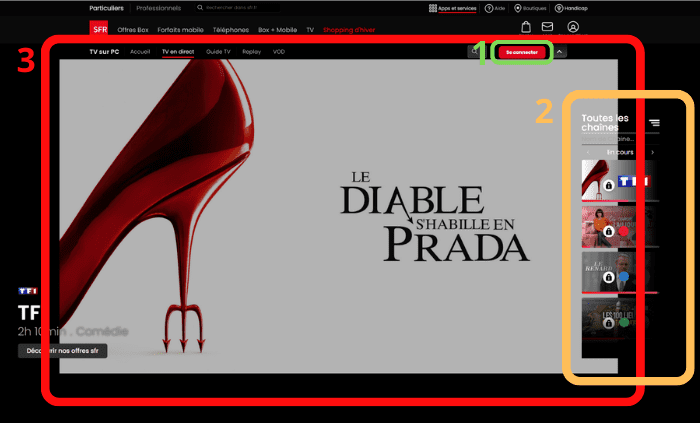Collapse the header with the up chevron
This screenshot has height=423, width=700.
tap(559, 52)
